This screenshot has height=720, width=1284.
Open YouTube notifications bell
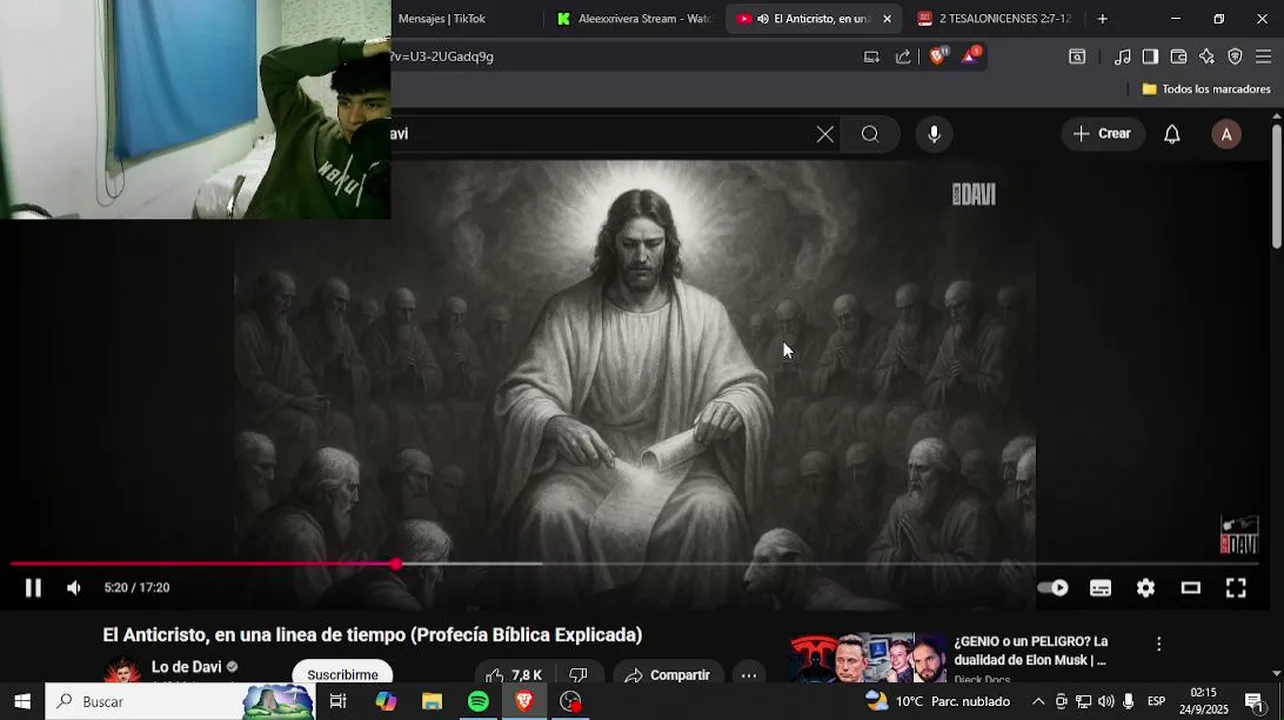coord(1172,134)
